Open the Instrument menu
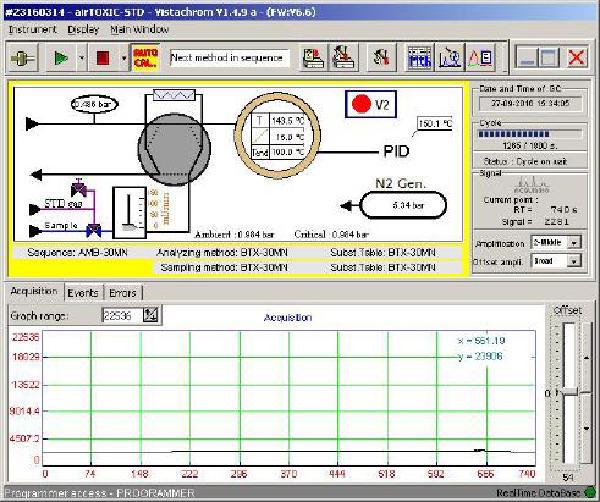 (x=30, y=29)
